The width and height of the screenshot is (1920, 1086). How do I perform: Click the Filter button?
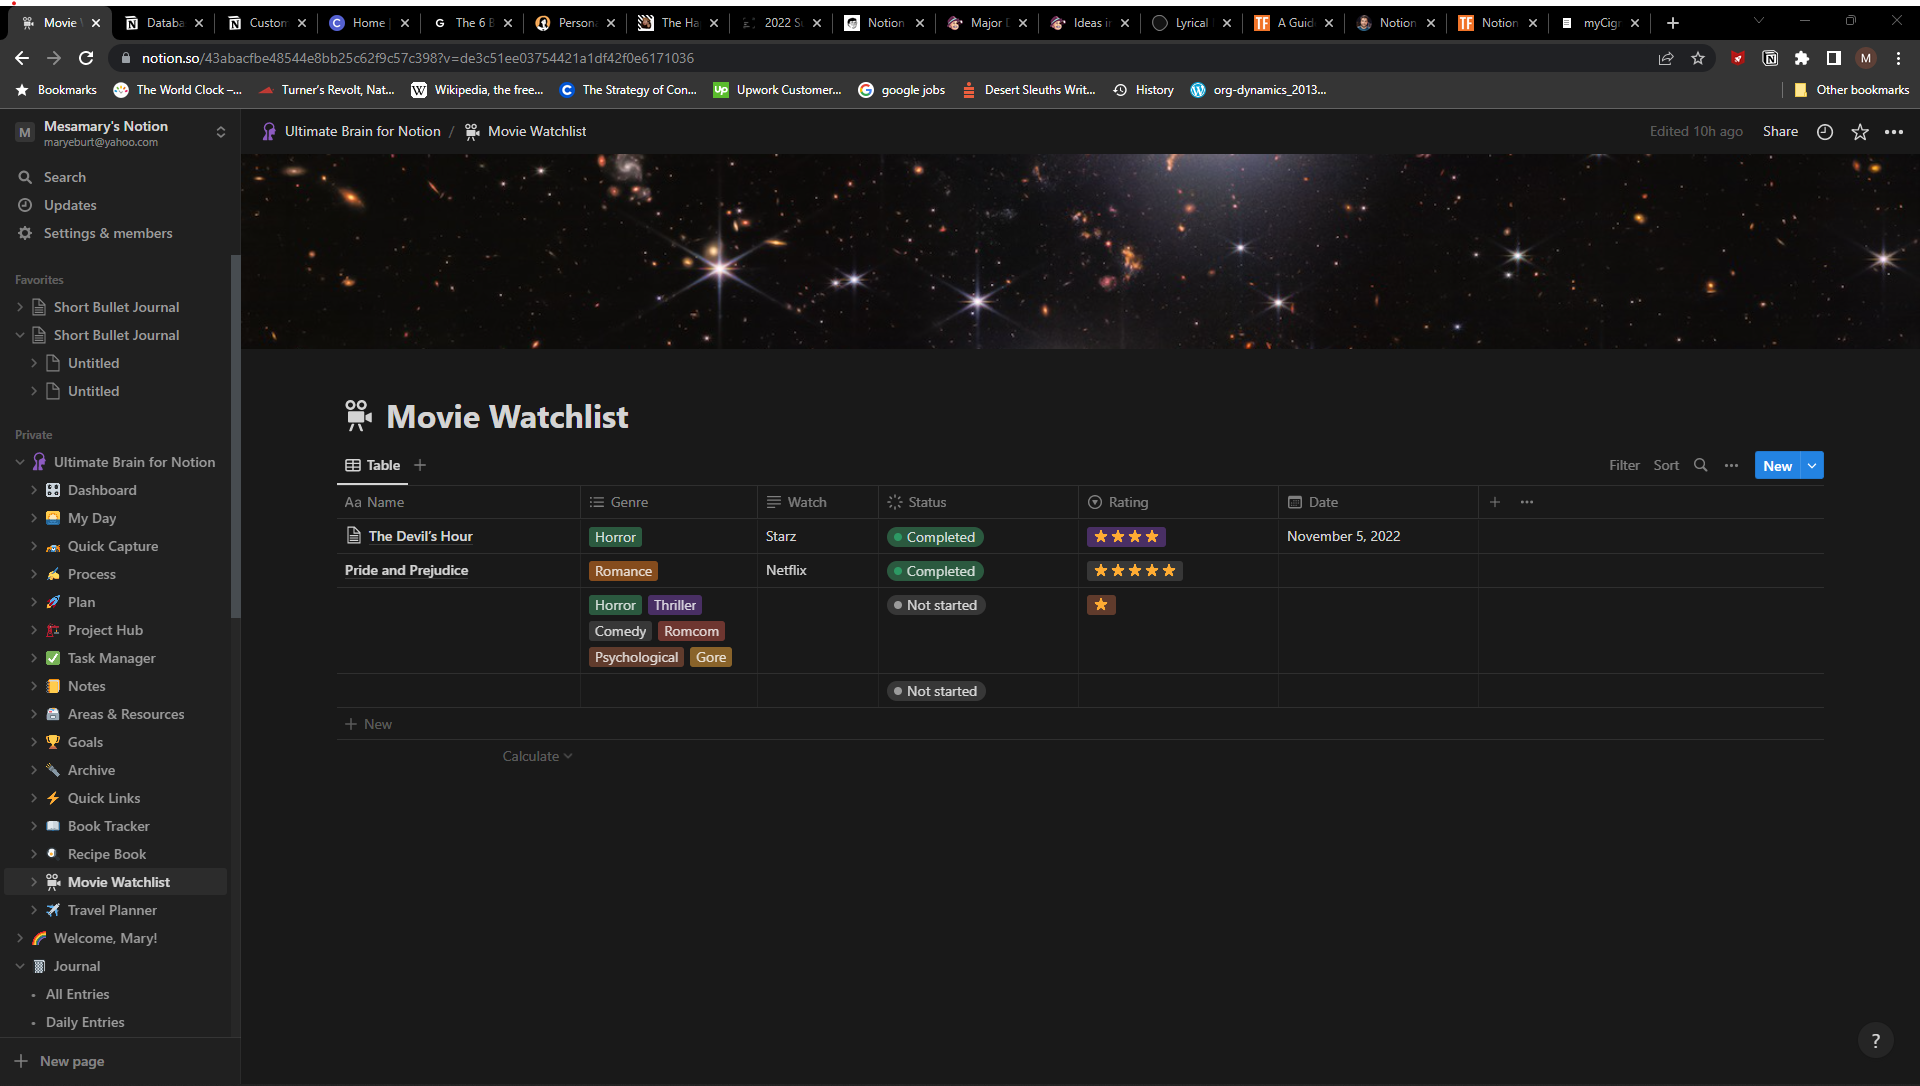point(1624,465)
